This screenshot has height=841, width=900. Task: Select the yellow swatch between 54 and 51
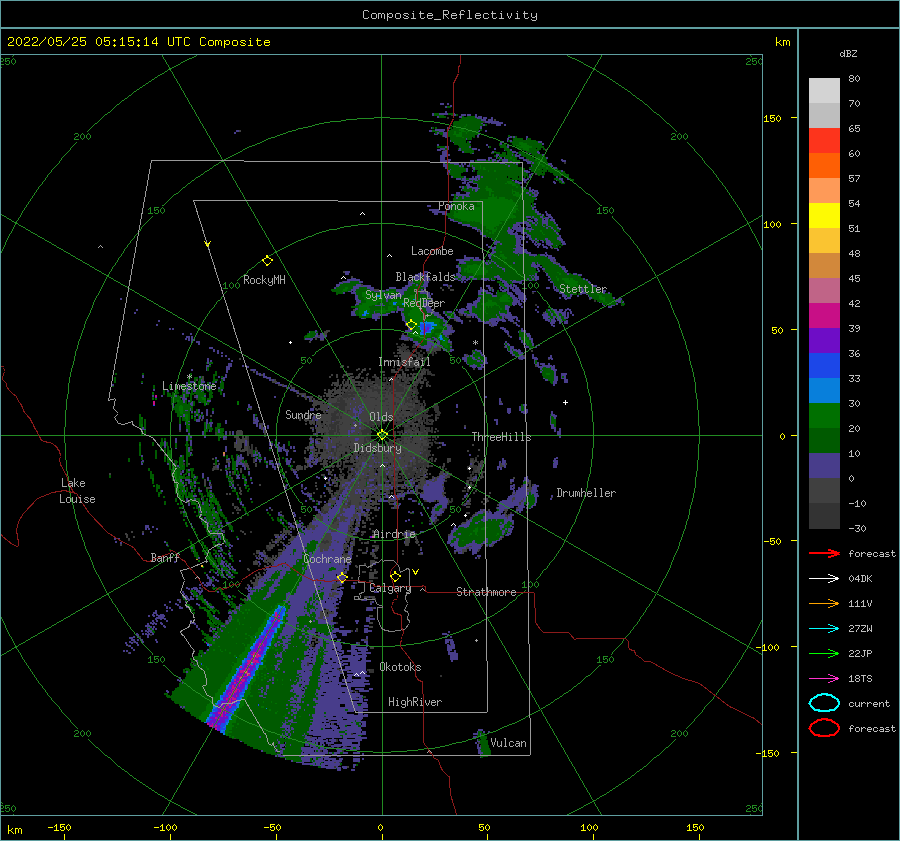point(824,216)
